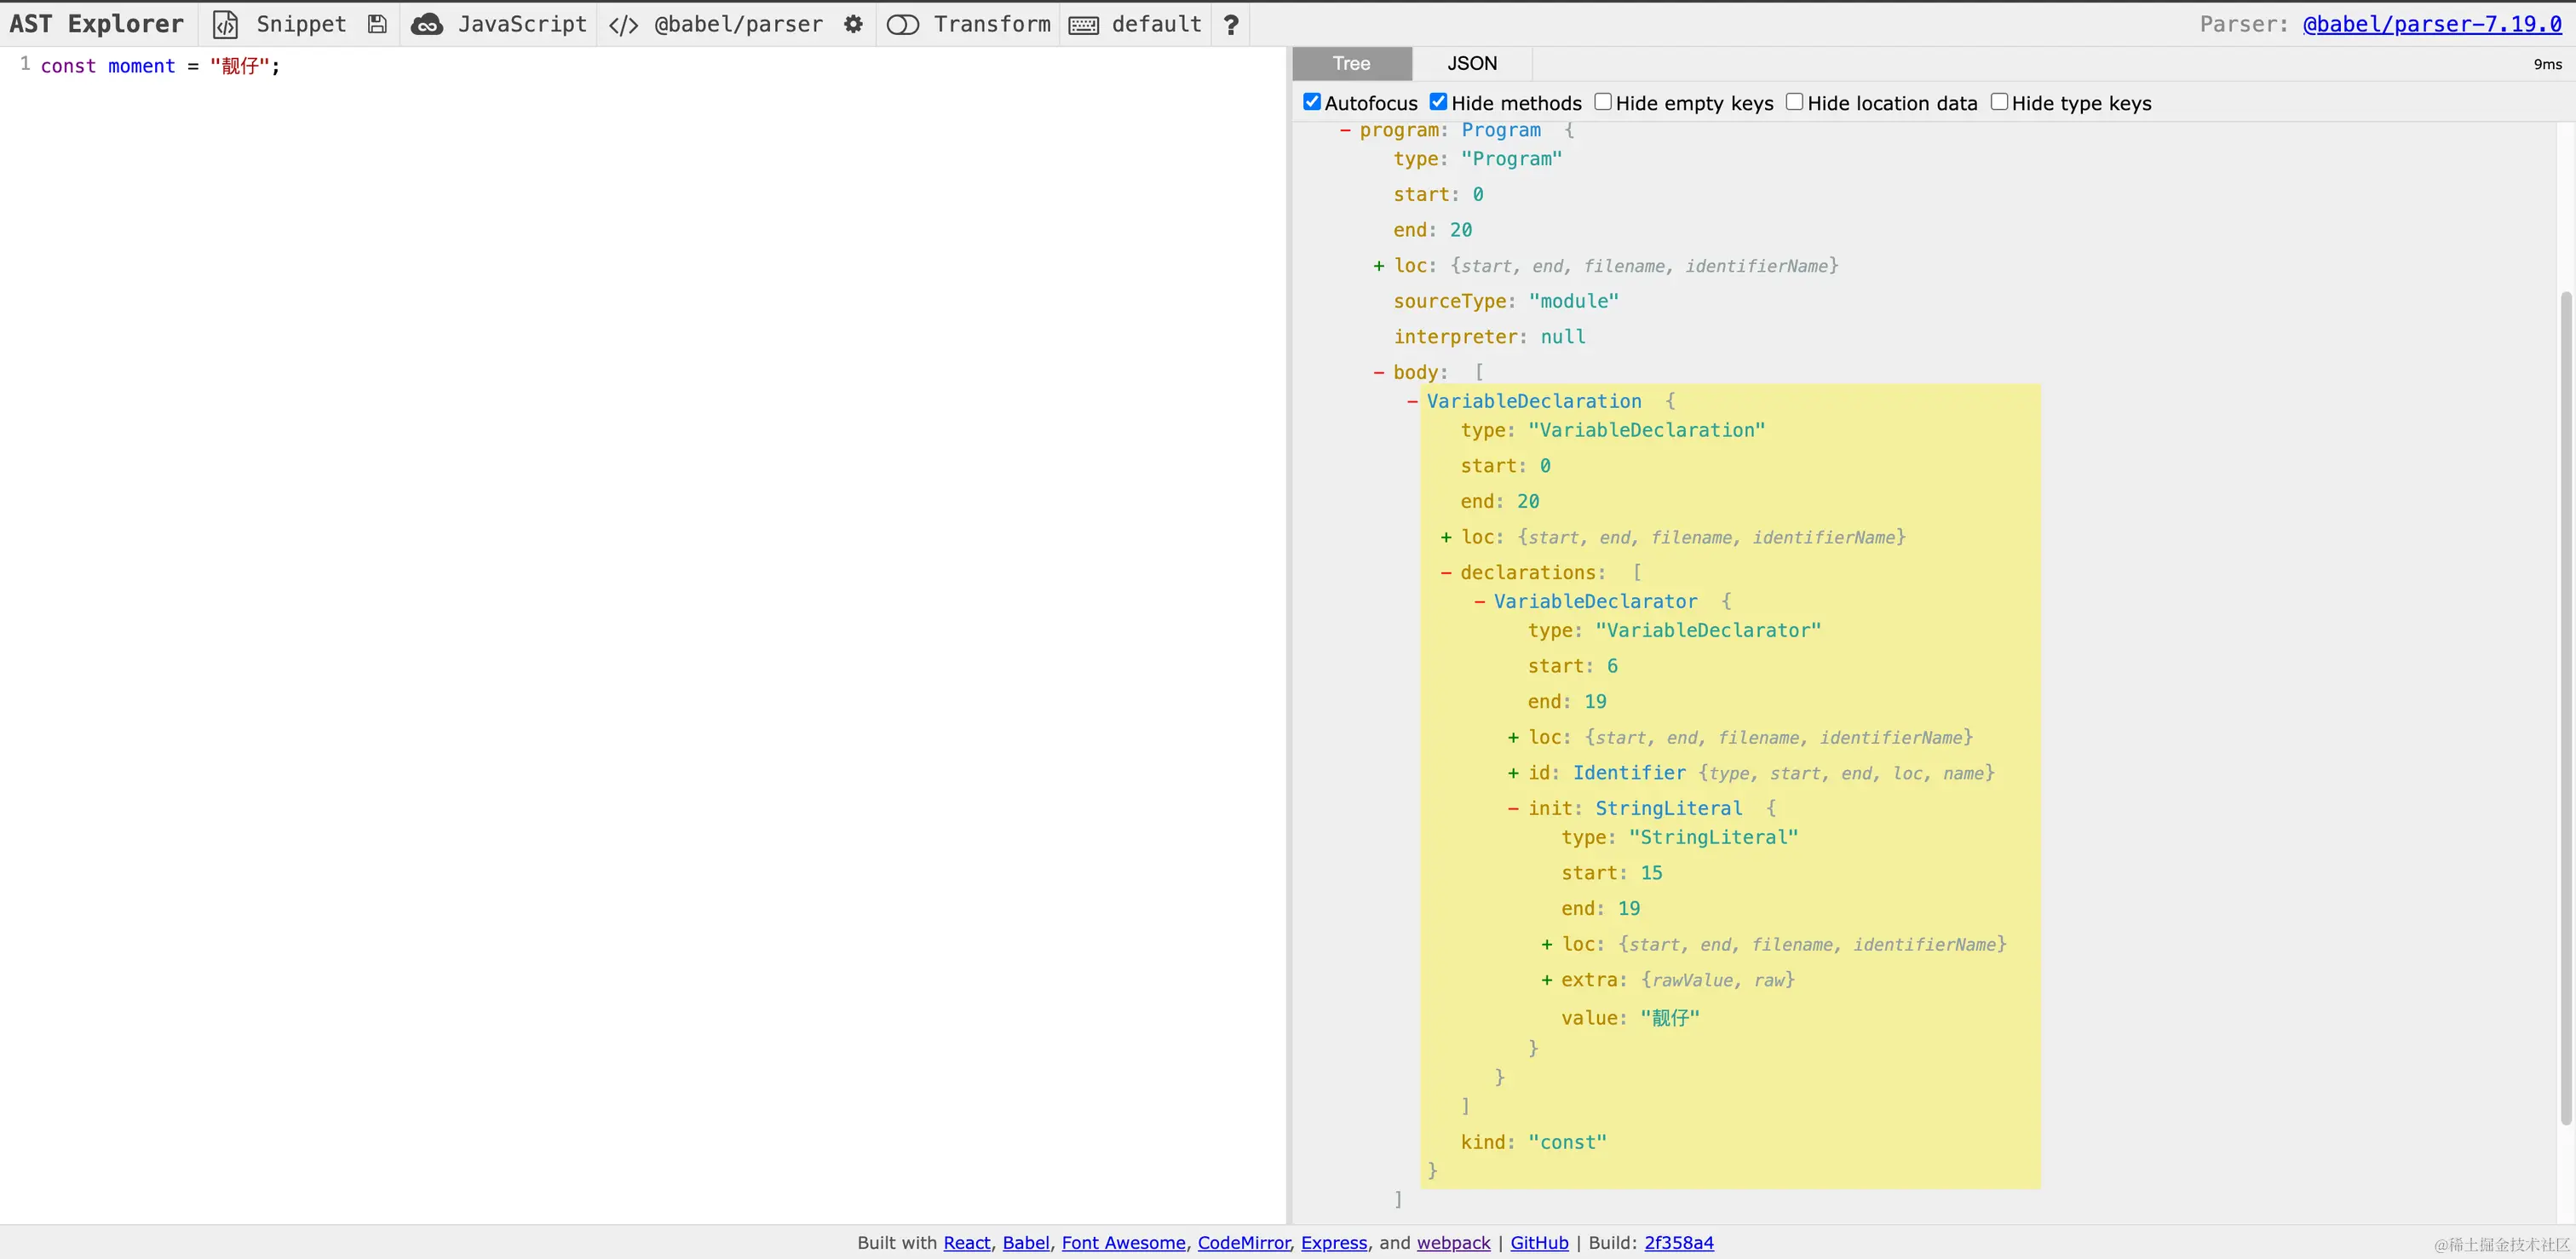The width and height of the screenshot is (2576, 1259).
Task: Click the save floppy disk icon
Action: point(377,24)
